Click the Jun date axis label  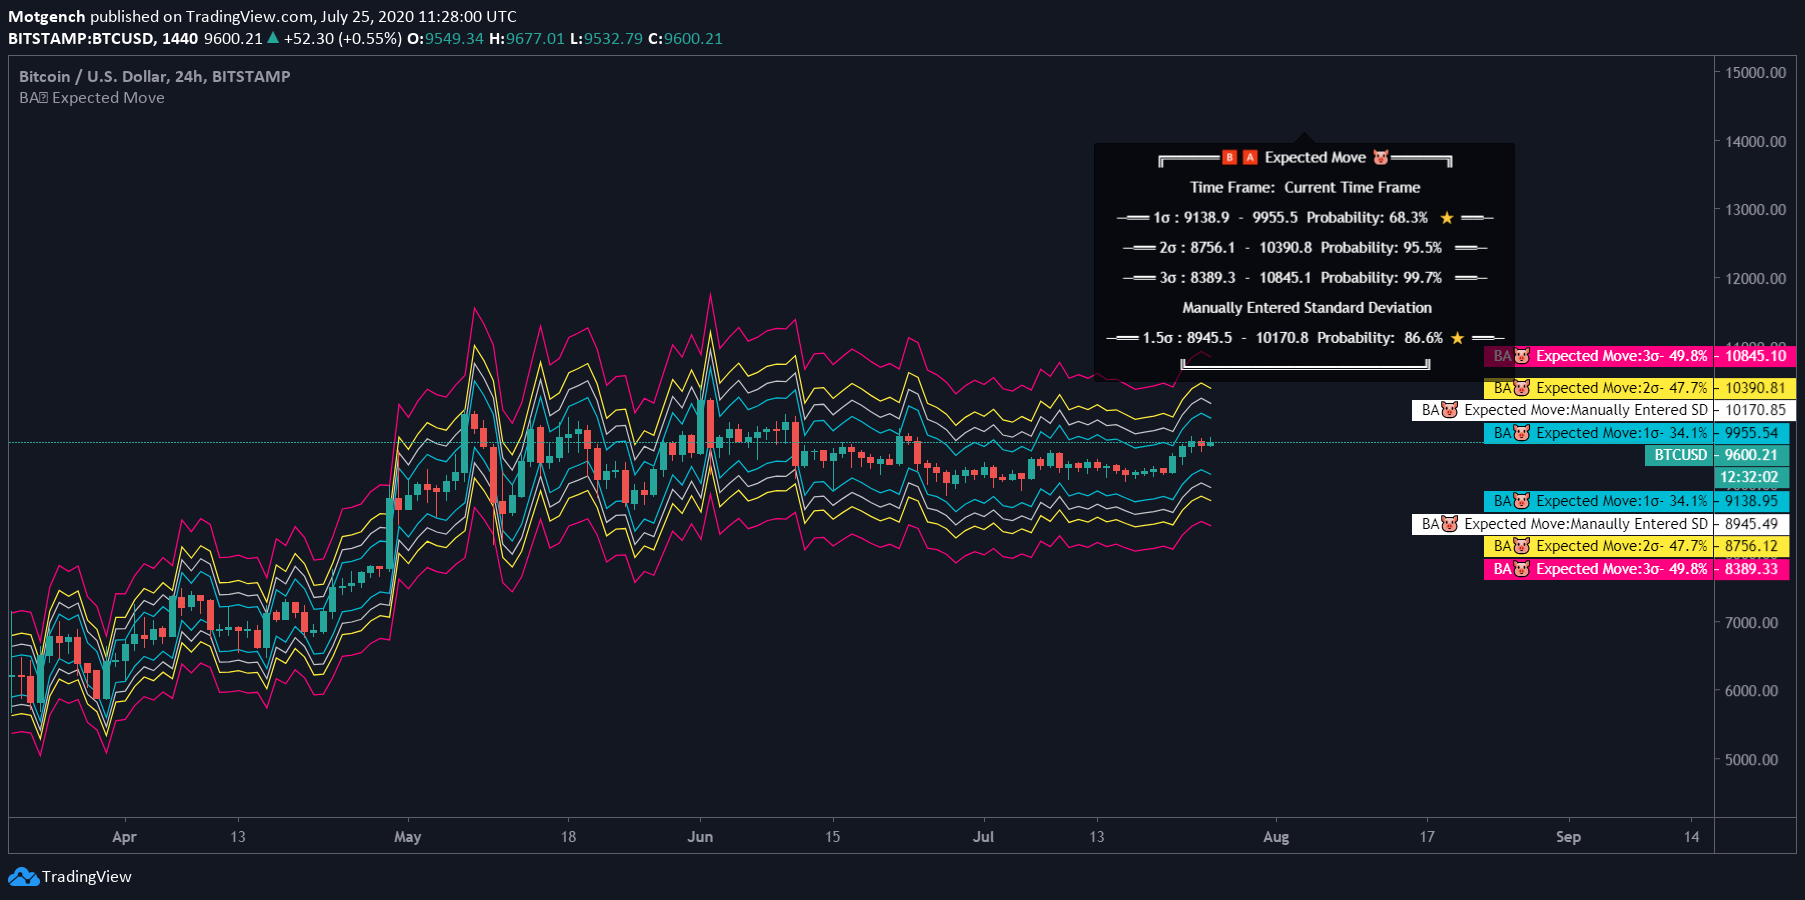pos(700,837)
